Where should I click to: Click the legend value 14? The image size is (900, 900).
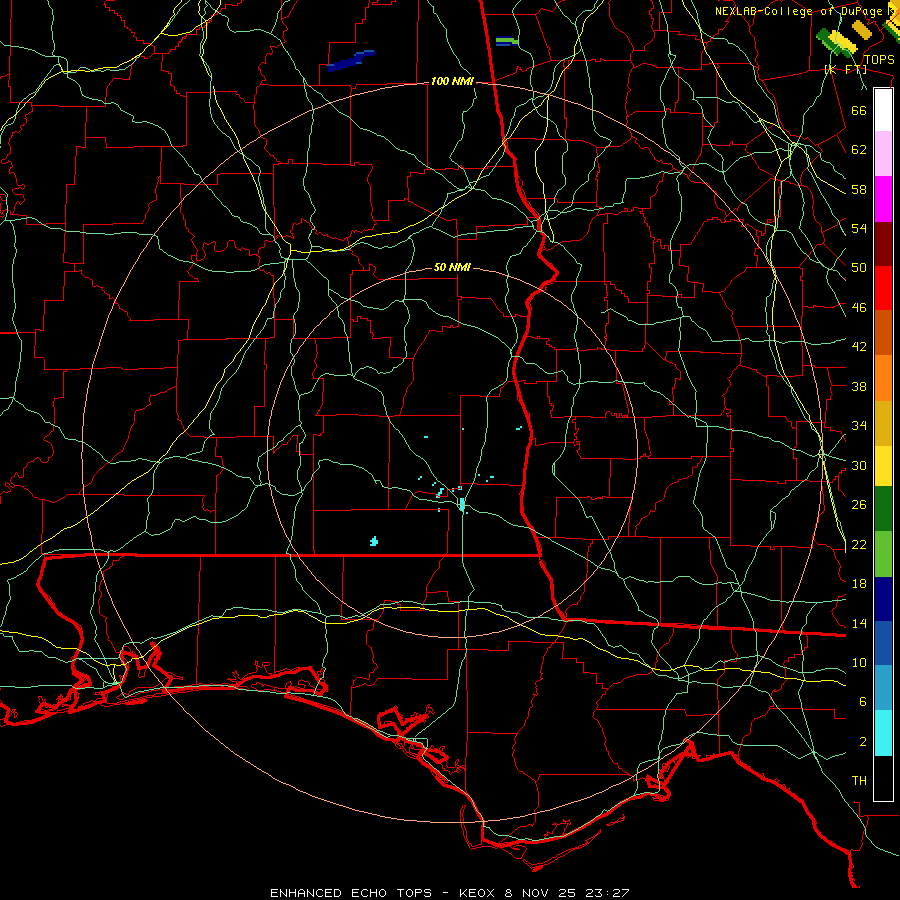pos(859,623)
